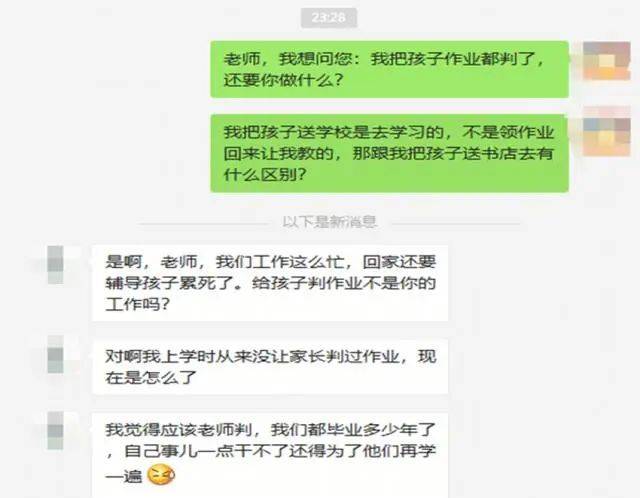Click text '不是领作业' in green message
This screenshot has width=640, height=498.
click(x=508, y=132)
